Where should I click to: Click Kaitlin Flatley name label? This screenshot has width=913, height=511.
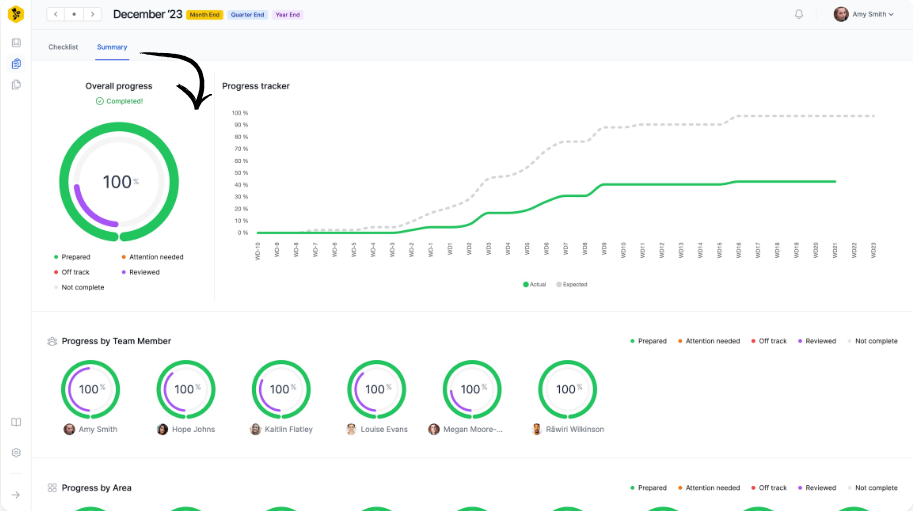pos(289,430)
